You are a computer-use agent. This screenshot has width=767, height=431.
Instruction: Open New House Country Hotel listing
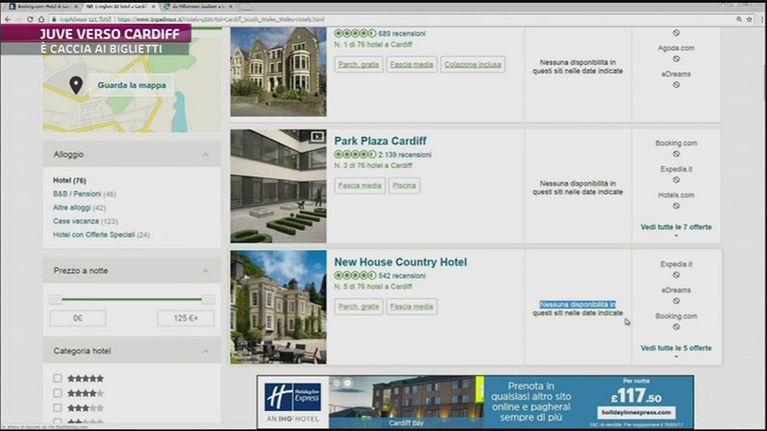coord(400,262)
